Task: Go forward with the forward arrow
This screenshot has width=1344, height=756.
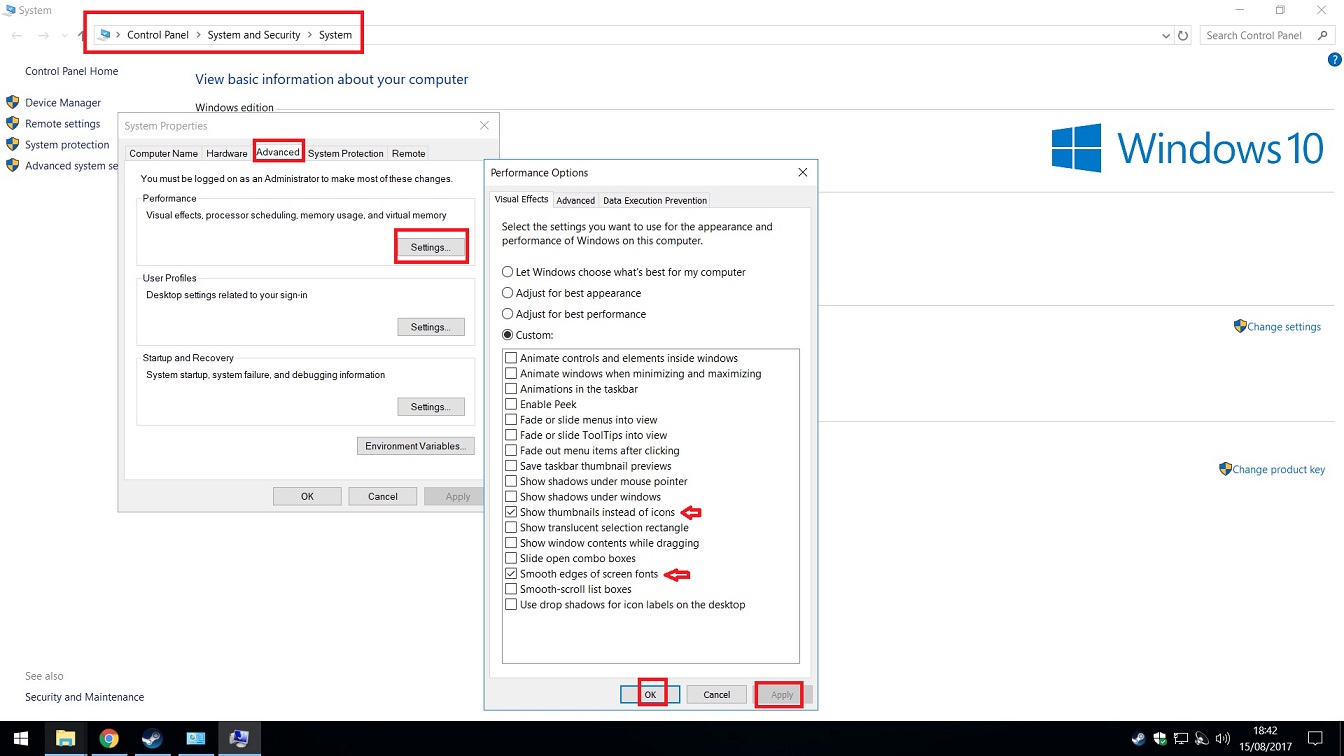Action: [x=43, y=35]
